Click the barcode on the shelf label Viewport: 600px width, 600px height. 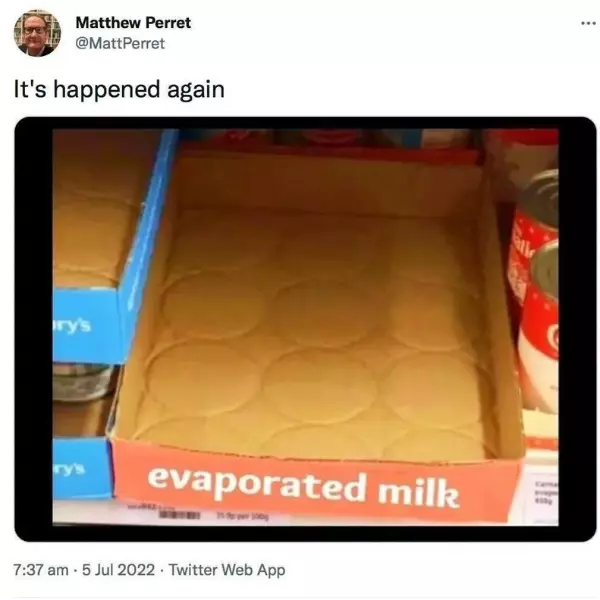click(180, 515)
